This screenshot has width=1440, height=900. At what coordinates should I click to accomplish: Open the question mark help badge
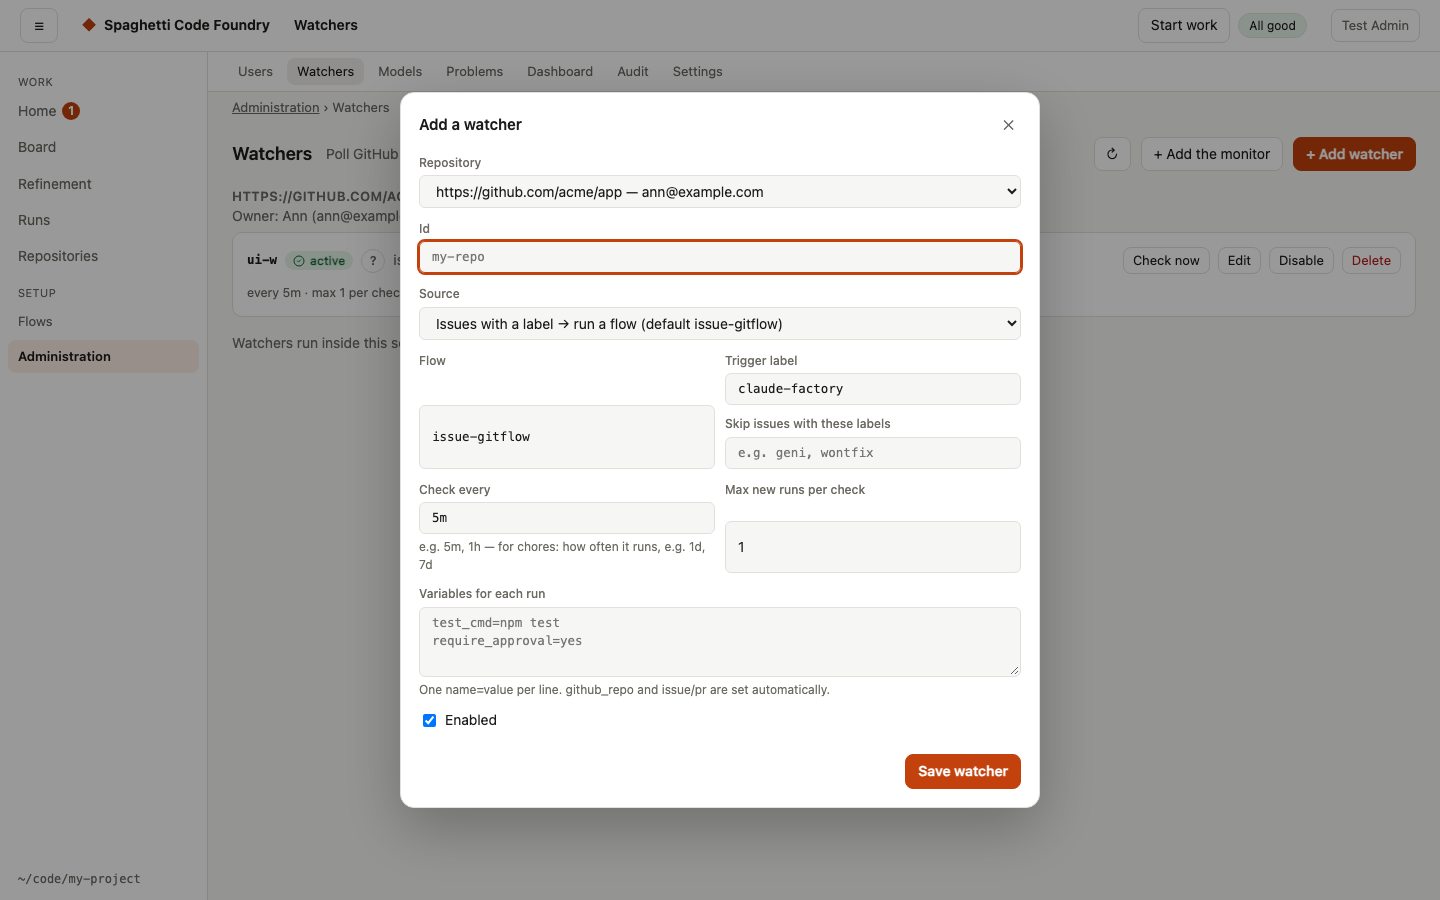(x=373, y=261)
